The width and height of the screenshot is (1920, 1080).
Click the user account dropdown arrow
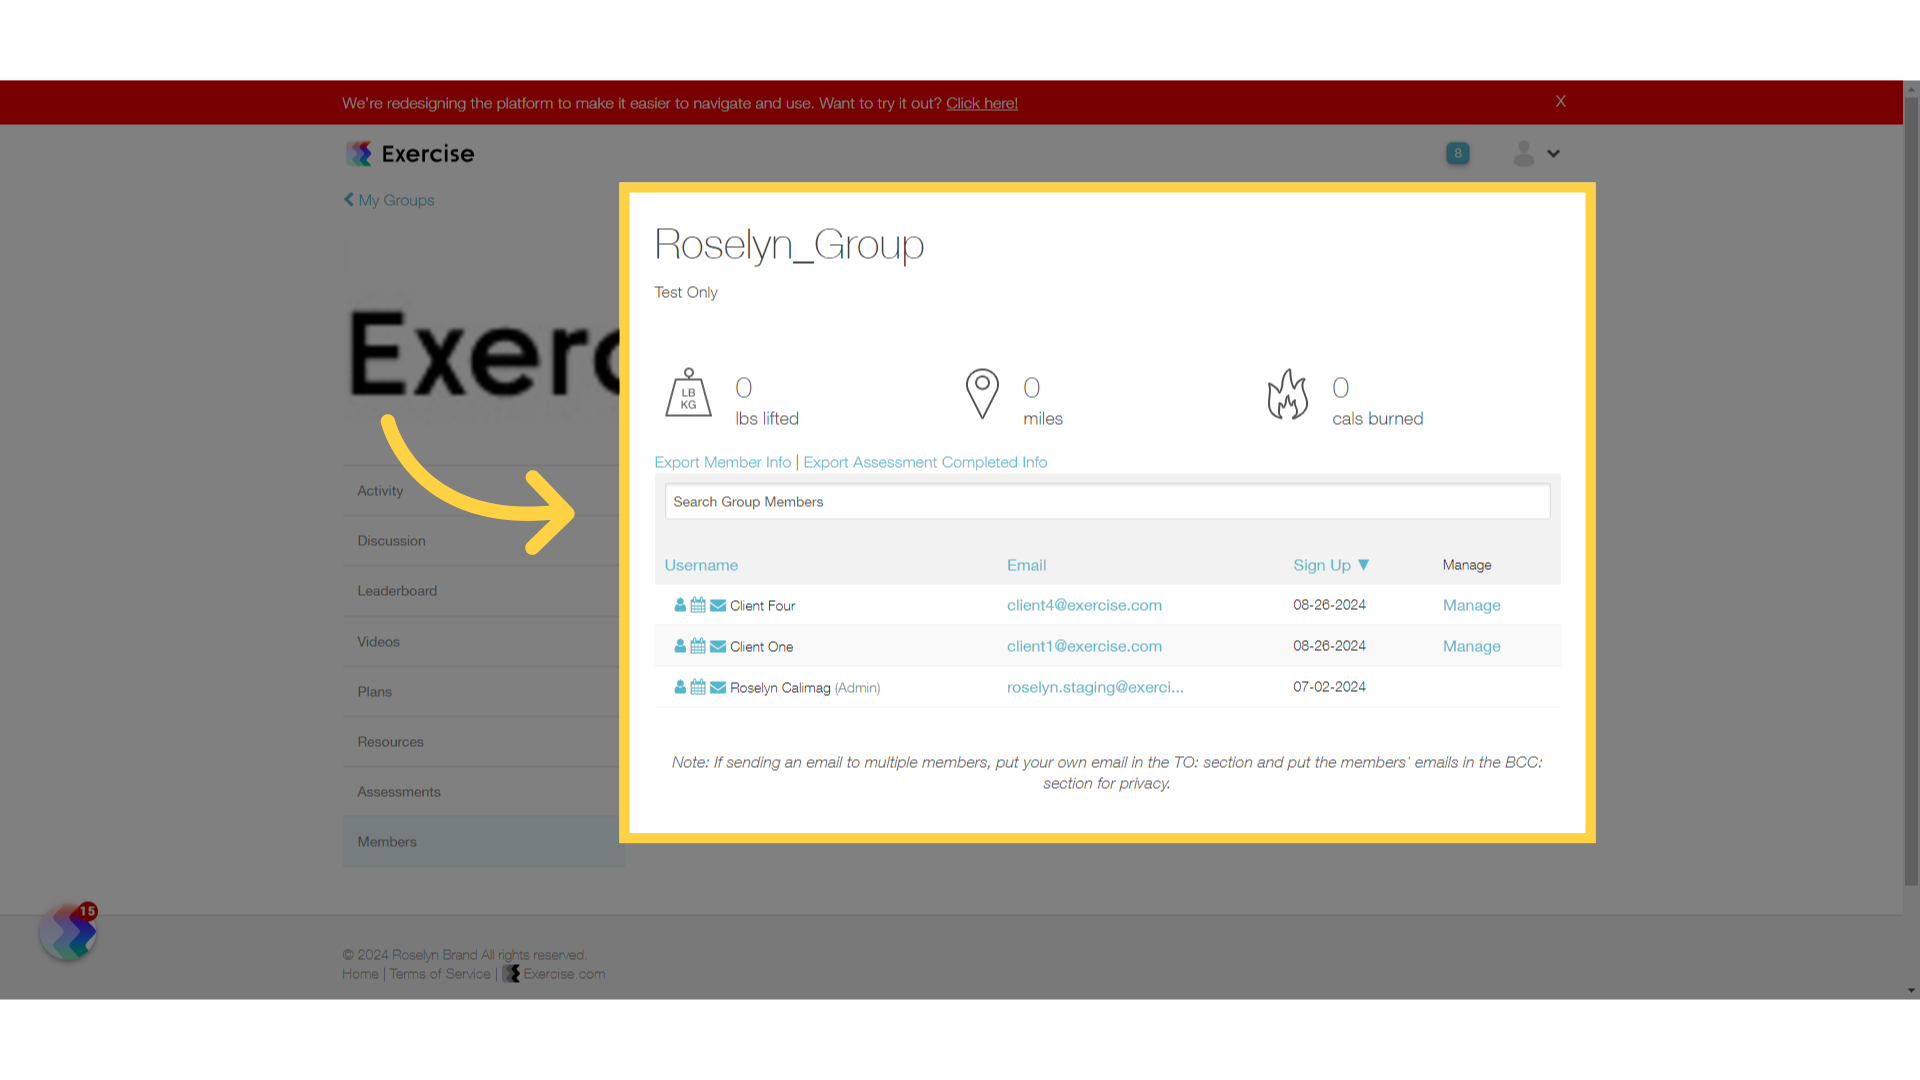(1553, 153)
